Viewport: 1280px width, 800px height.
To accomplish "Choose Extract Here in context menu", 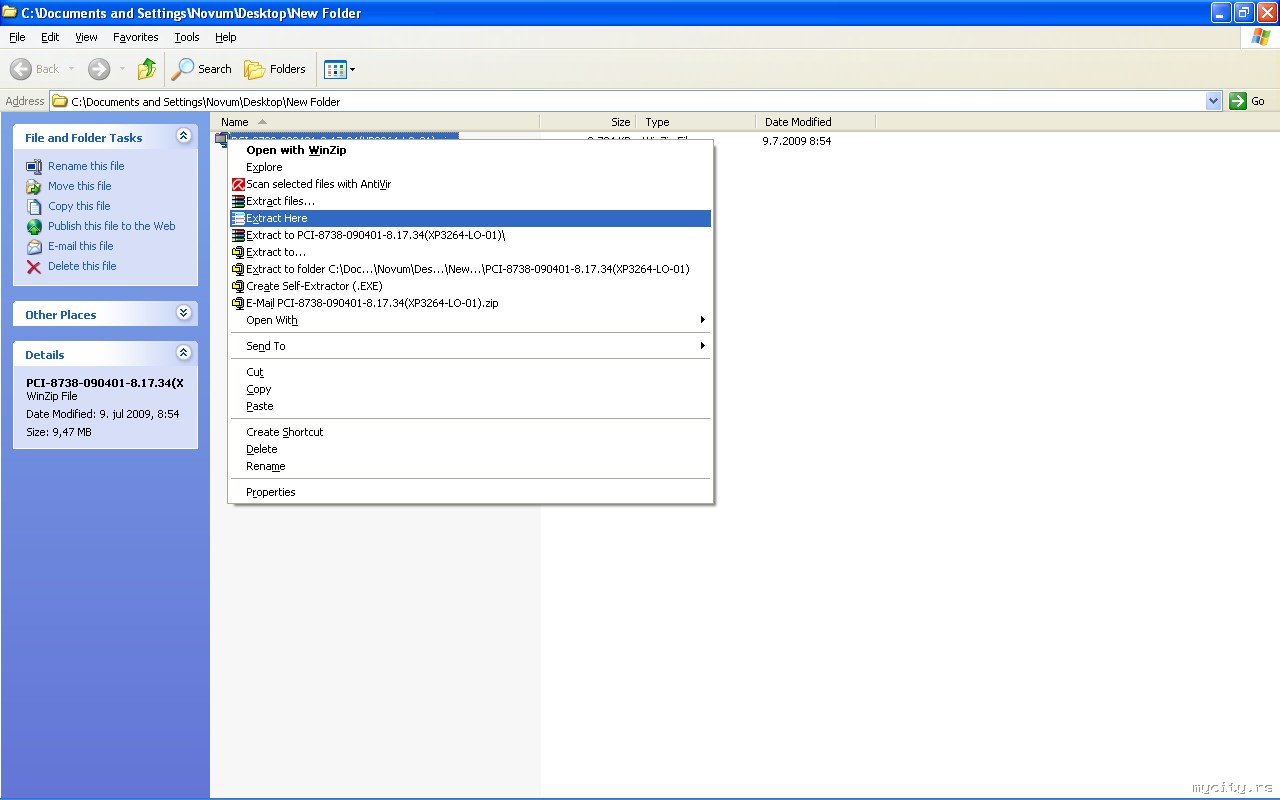I will (470, 218).
